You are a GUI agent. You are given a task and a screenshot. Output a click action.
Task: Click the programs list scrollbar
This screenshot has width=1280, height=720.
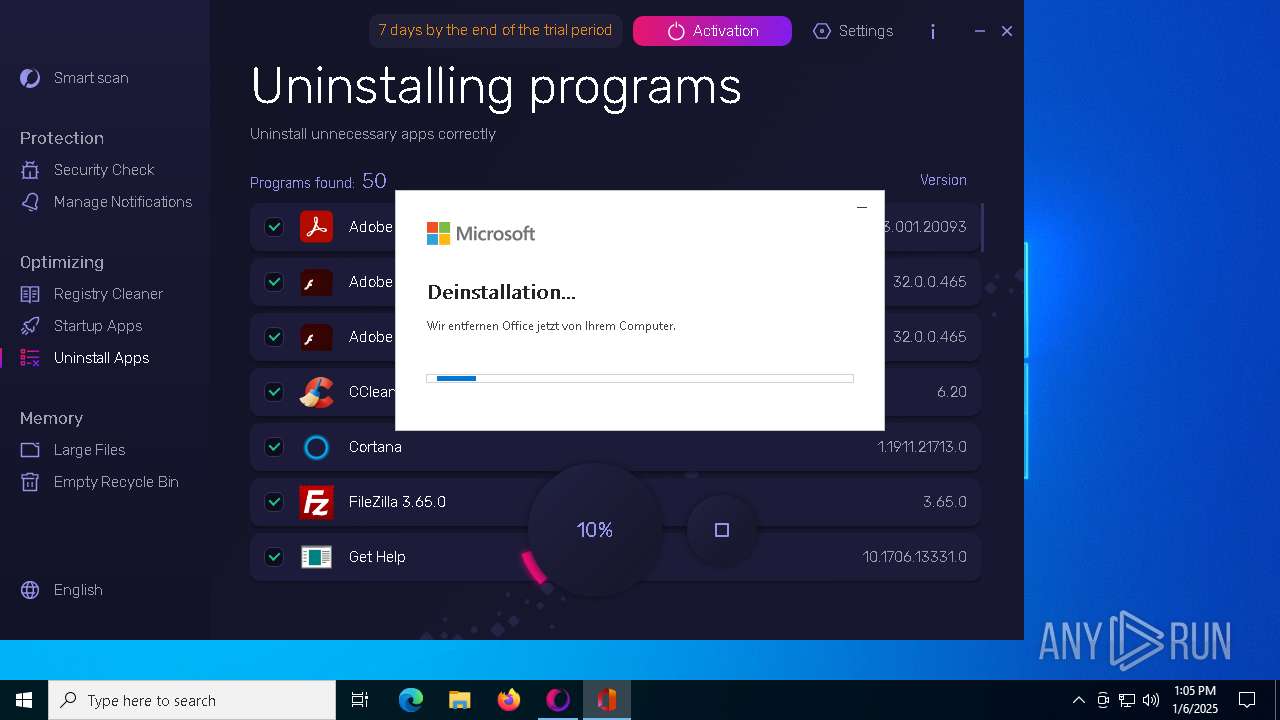tap(983, 228)
